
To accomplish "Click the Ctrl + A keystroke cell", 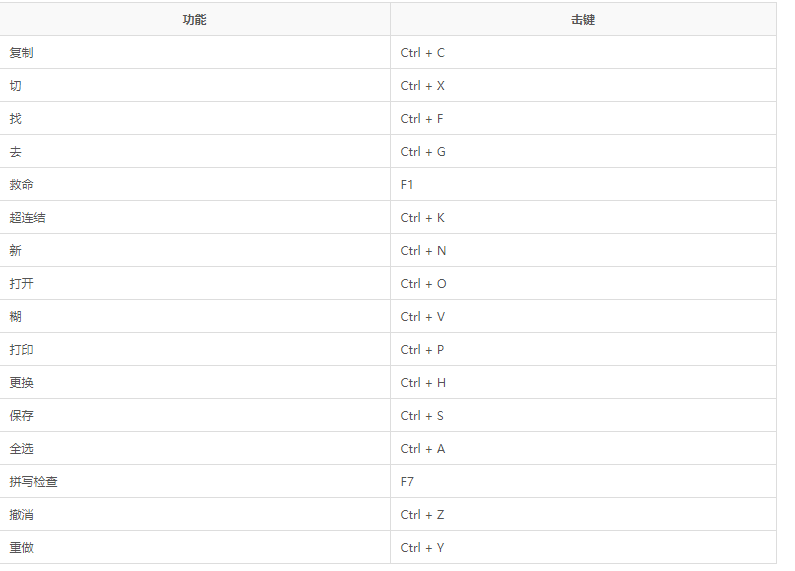I will click(x=423, y=449).
